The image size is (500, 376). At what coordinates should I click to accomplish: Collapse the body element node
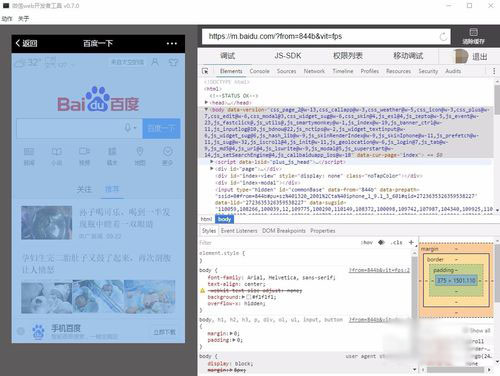click(206, 109)
